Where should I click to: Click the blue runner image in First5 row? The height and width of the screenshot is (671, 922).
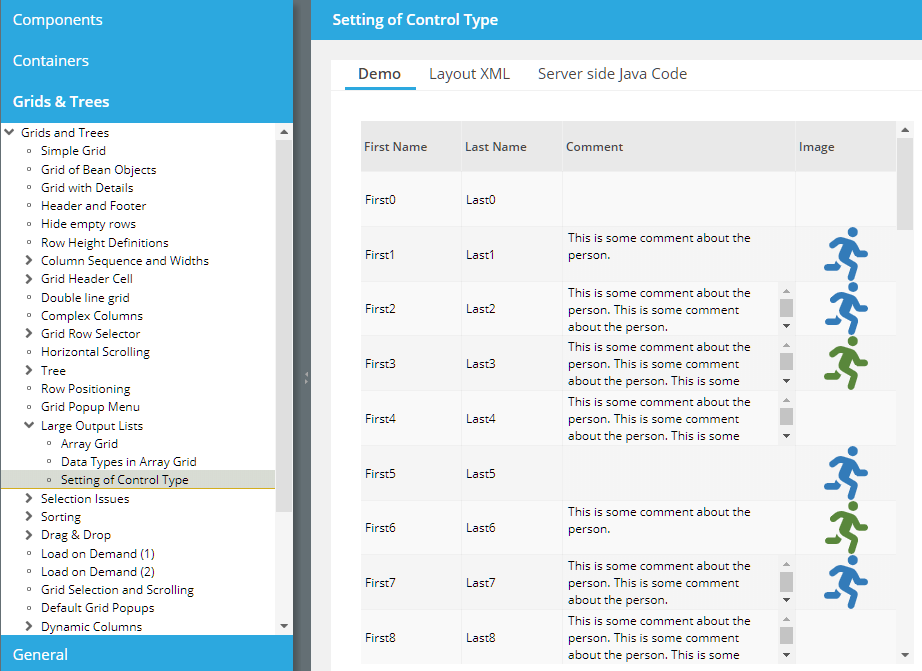846,473
